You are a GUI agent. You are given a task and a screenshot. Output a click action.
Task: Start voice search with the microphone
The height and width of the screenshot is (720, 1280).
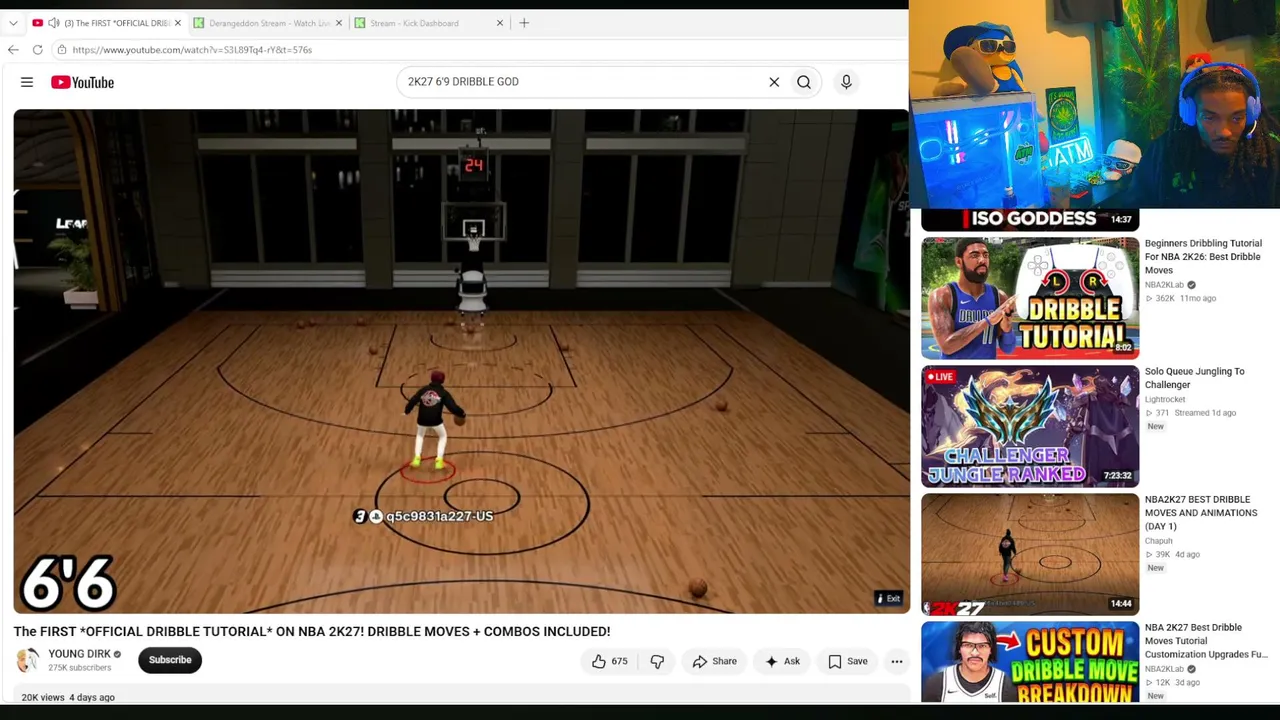[846, 82]
